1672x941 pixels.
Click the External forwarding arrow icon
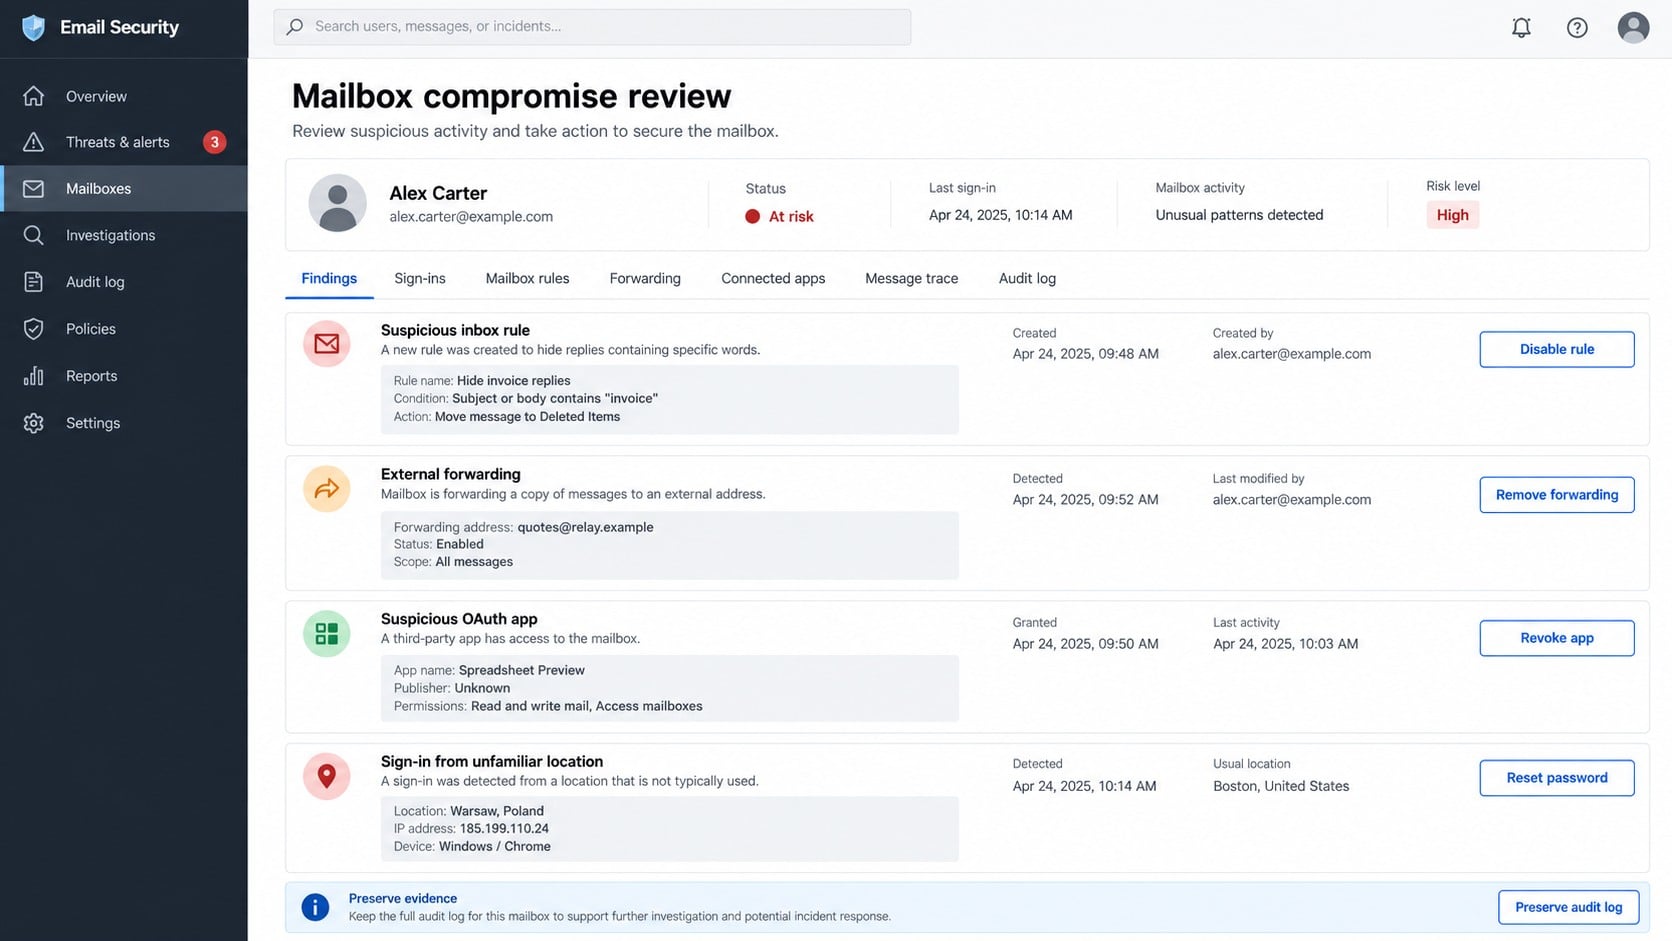point(327,489)
